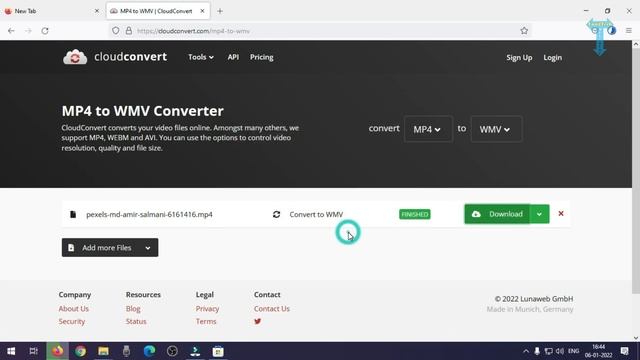640x360 pixels.
Task: Click the convert arrows icon before Convert to WMV
Action: click(276, 214)
